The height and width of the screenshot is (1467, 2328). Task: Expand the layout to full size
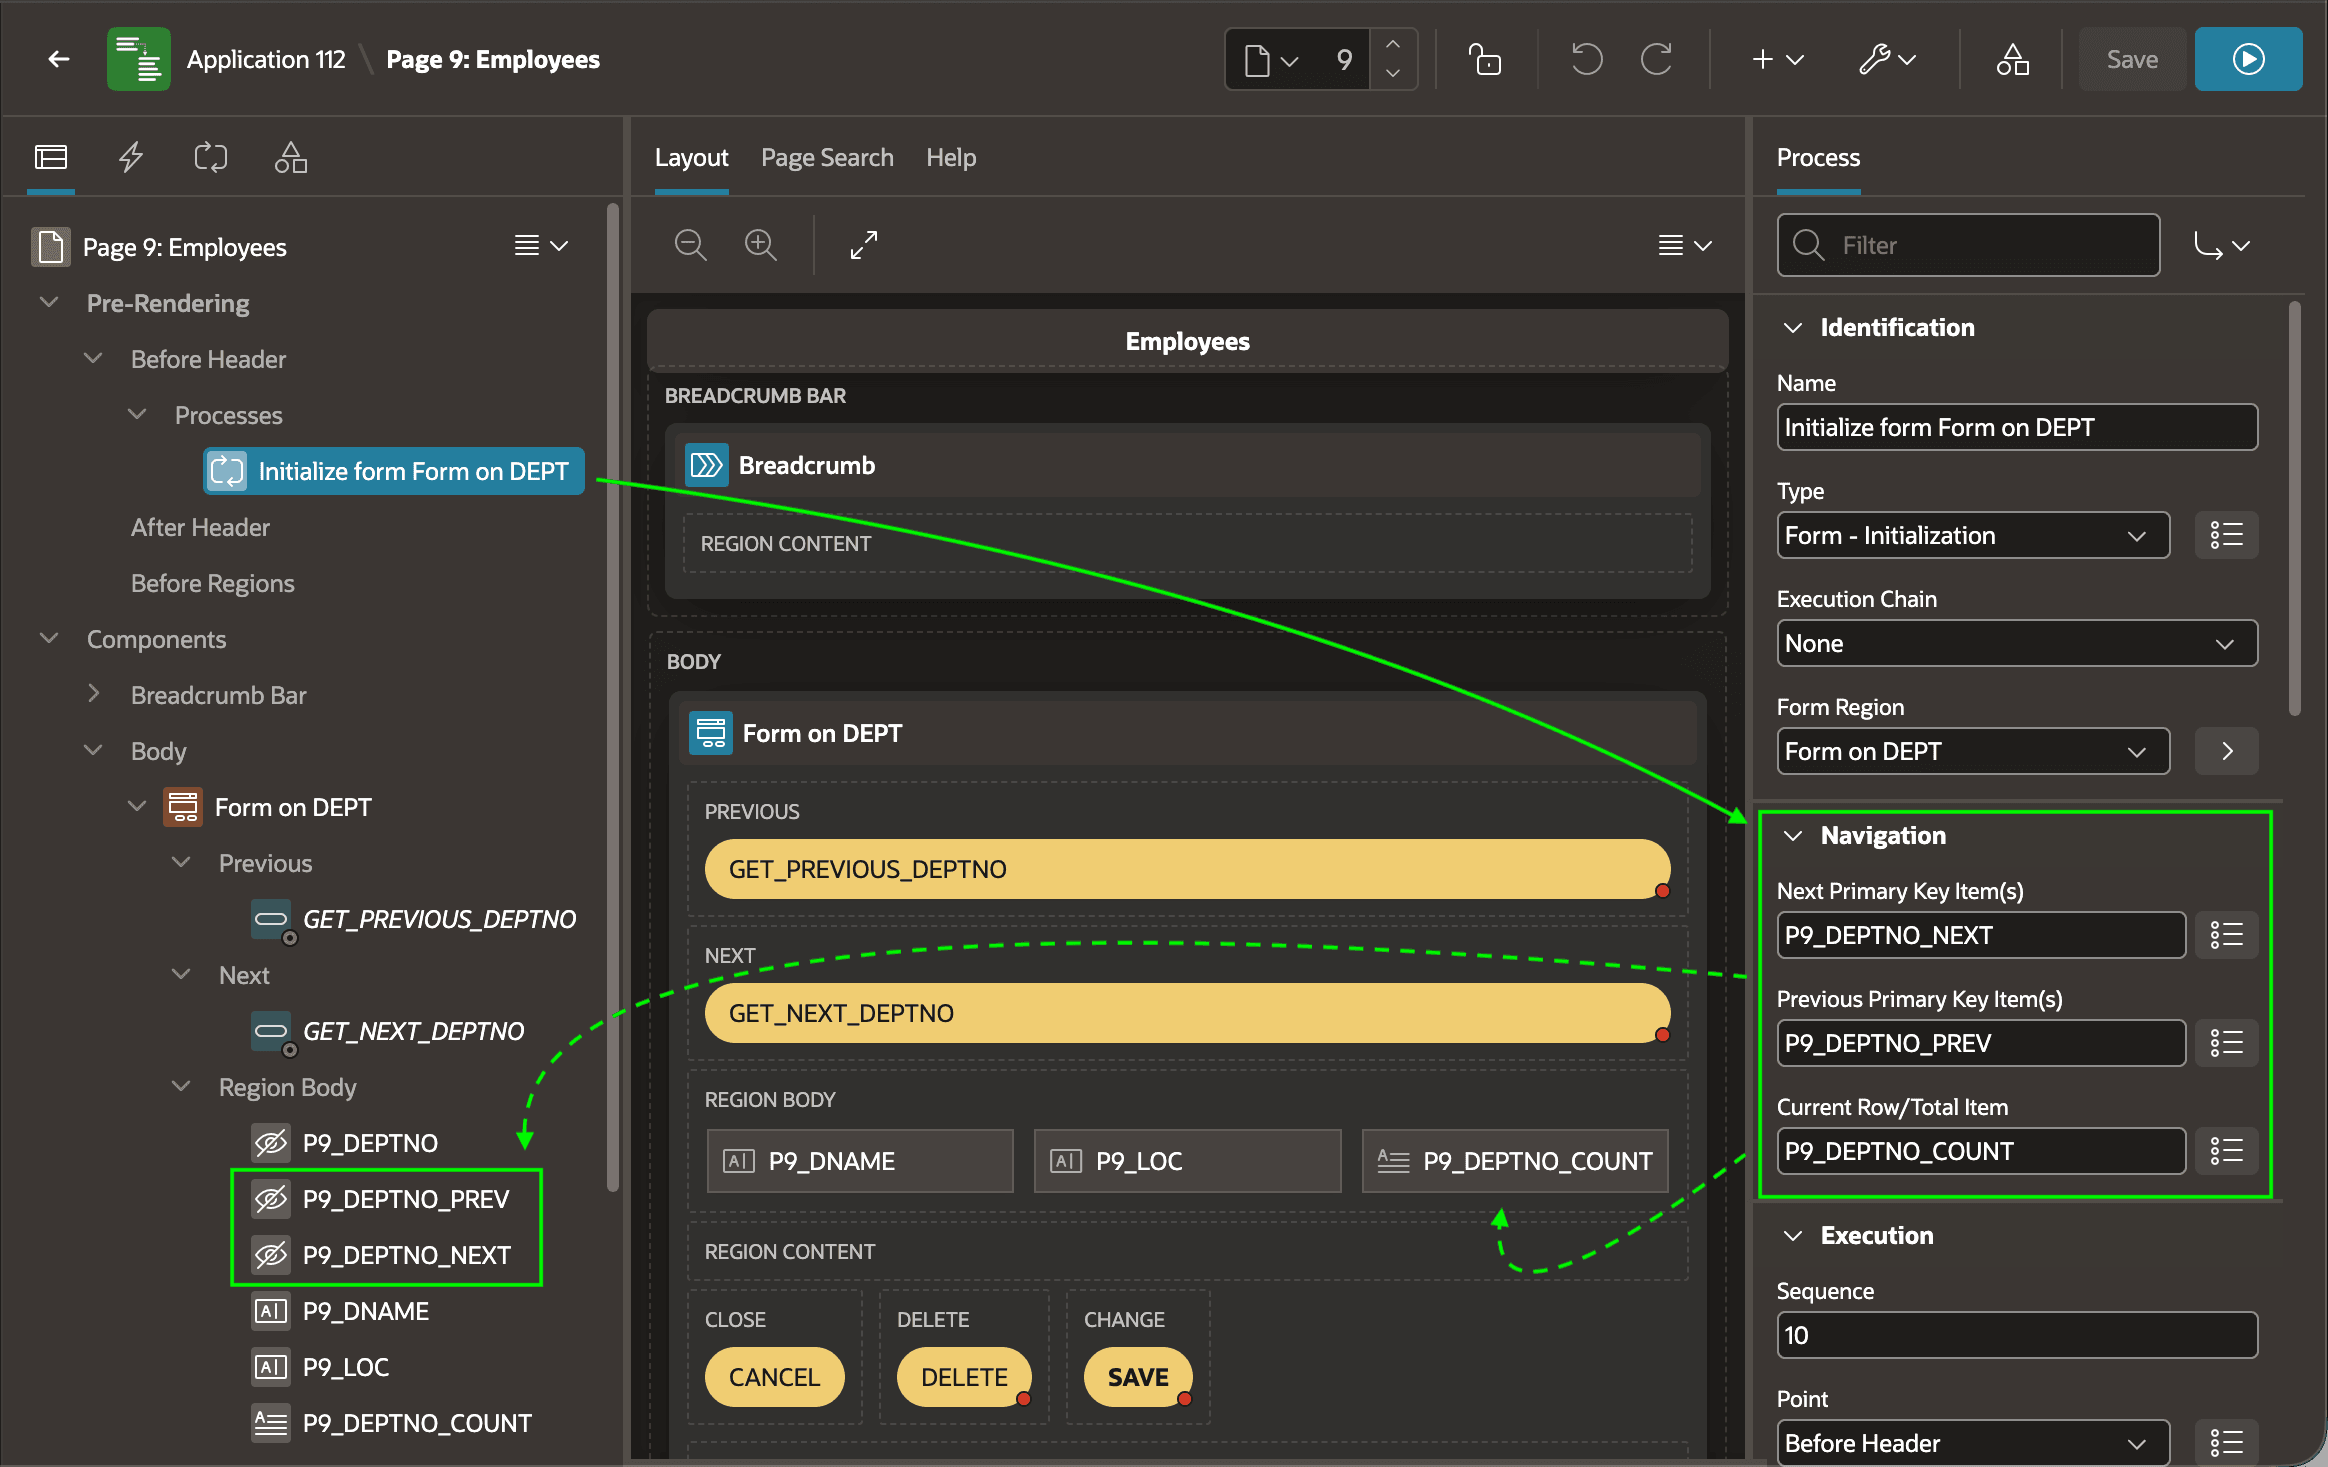(864, 245)
